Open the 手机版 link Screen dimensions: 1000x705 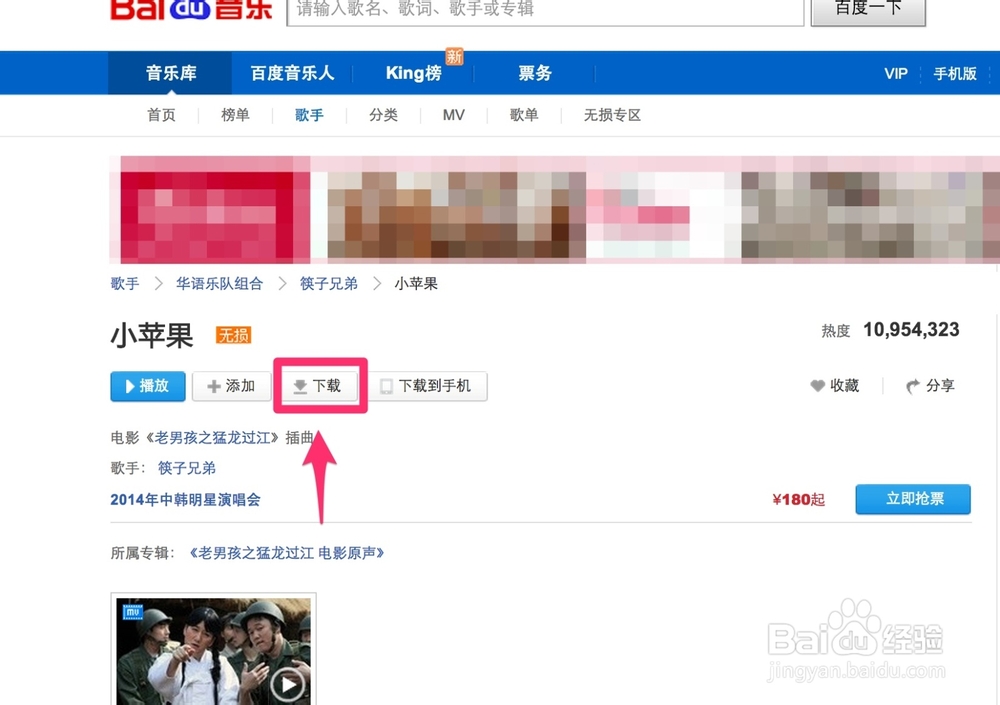(x=955, y=73)
